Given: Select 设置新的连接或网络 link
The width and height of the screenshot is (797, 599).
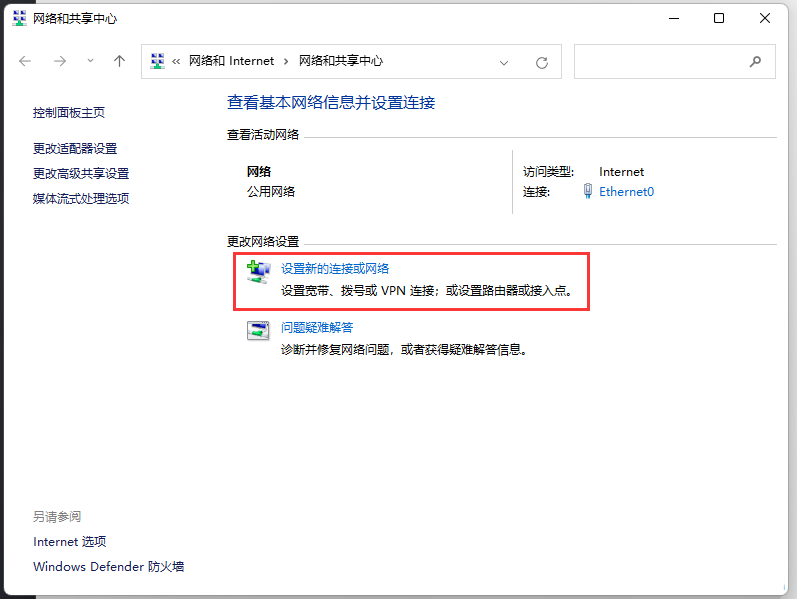Looking at the screenshot, I should (x=335, y=268).
